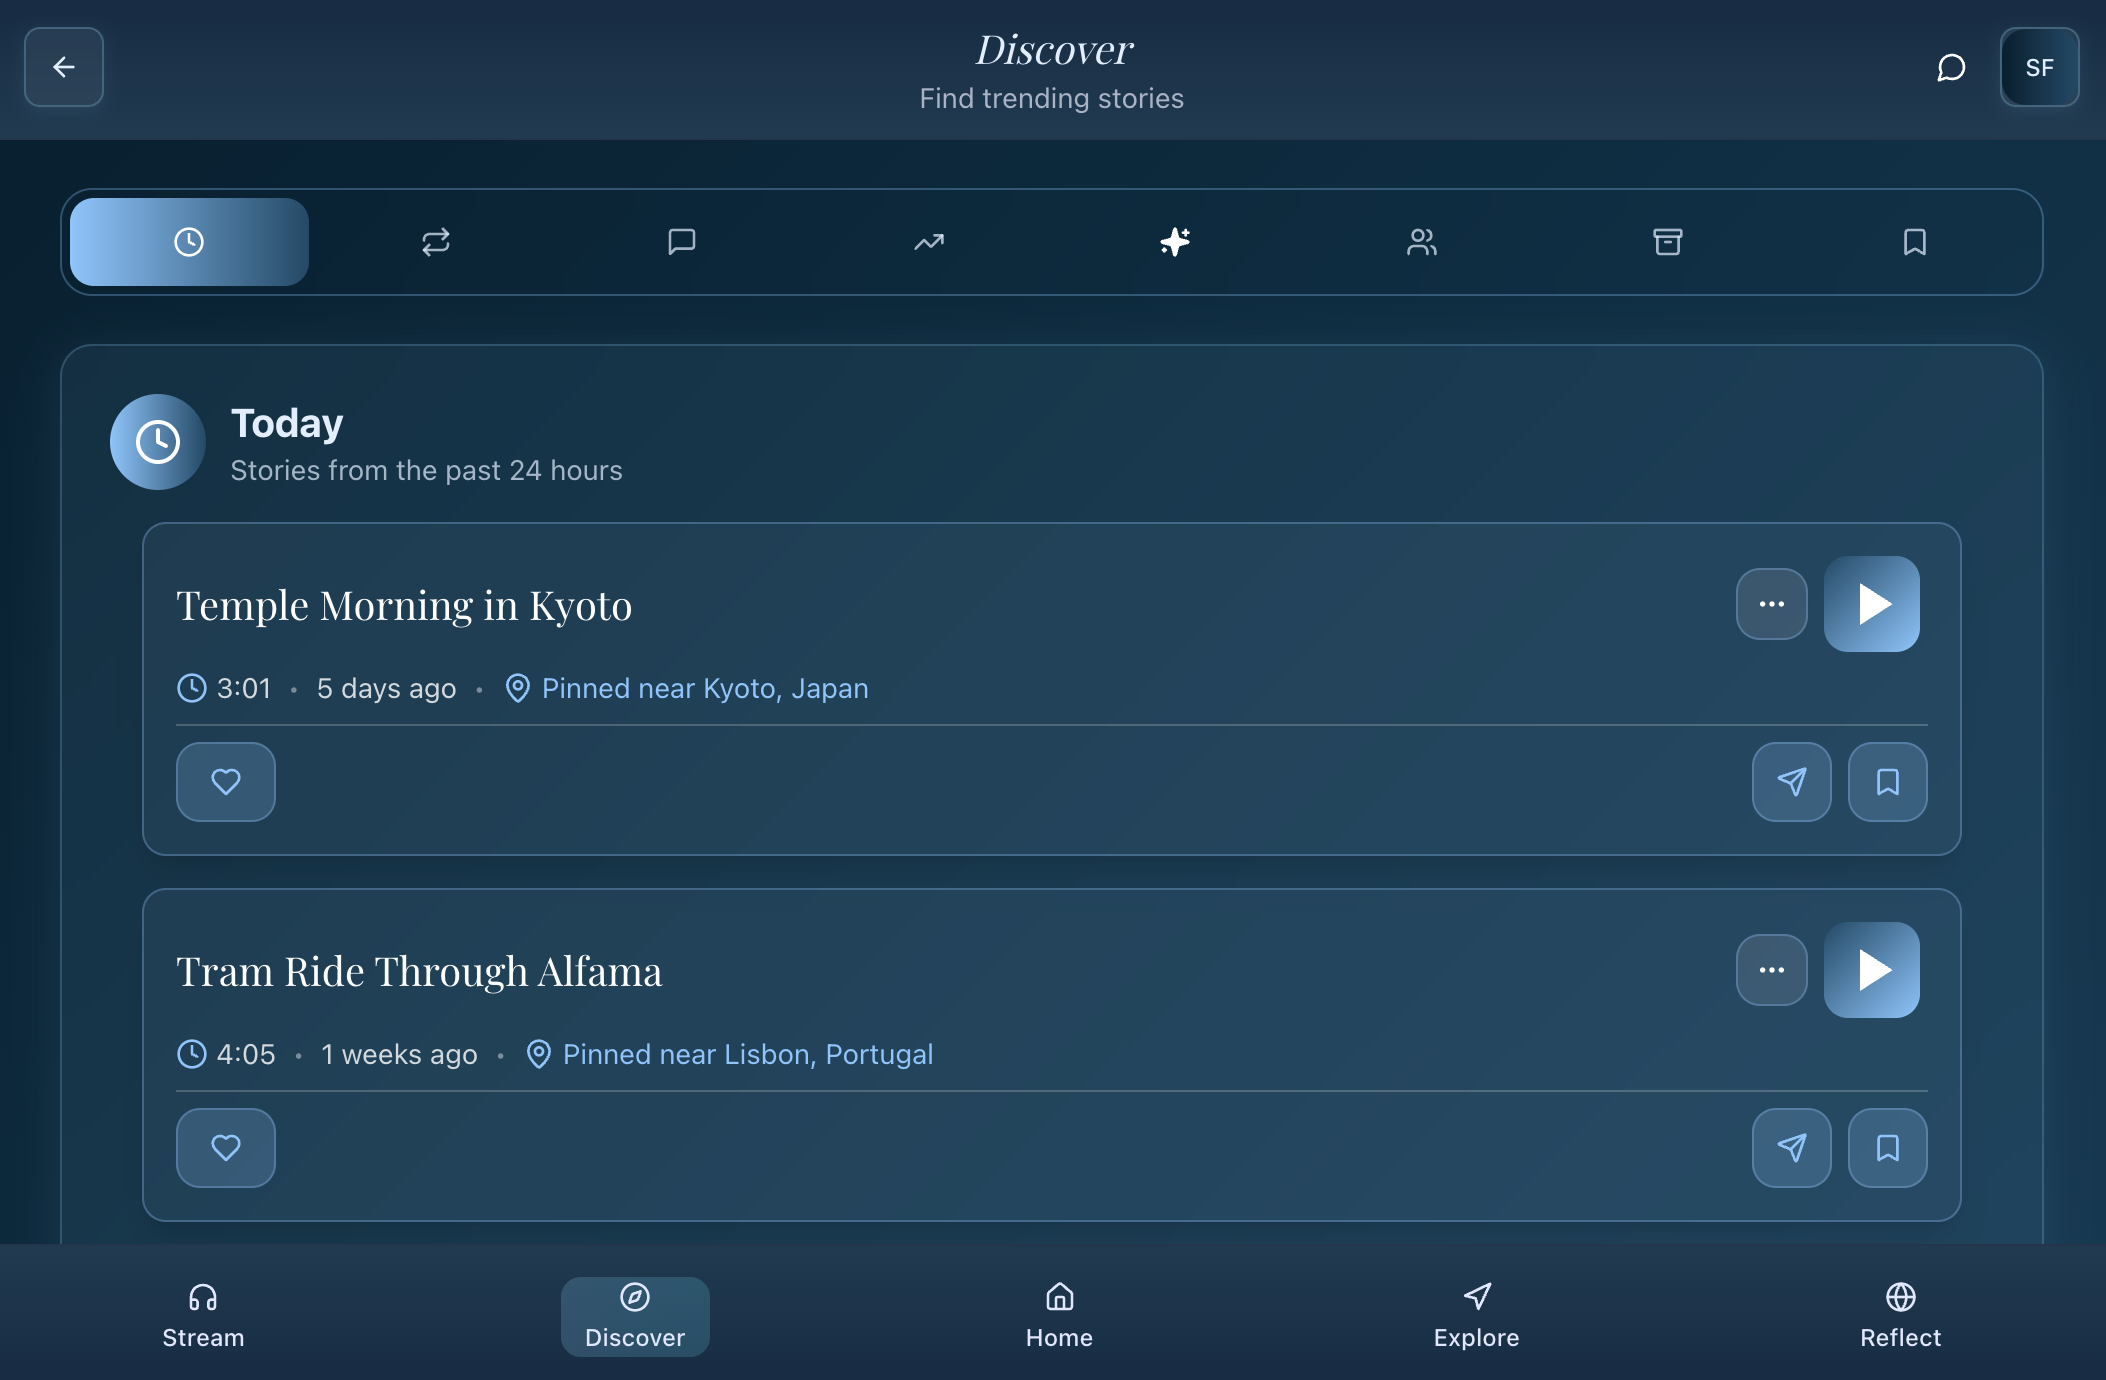Select the repeat filter icon
The width and height of the screenshot is (2106, 1380).
(435, 241)
